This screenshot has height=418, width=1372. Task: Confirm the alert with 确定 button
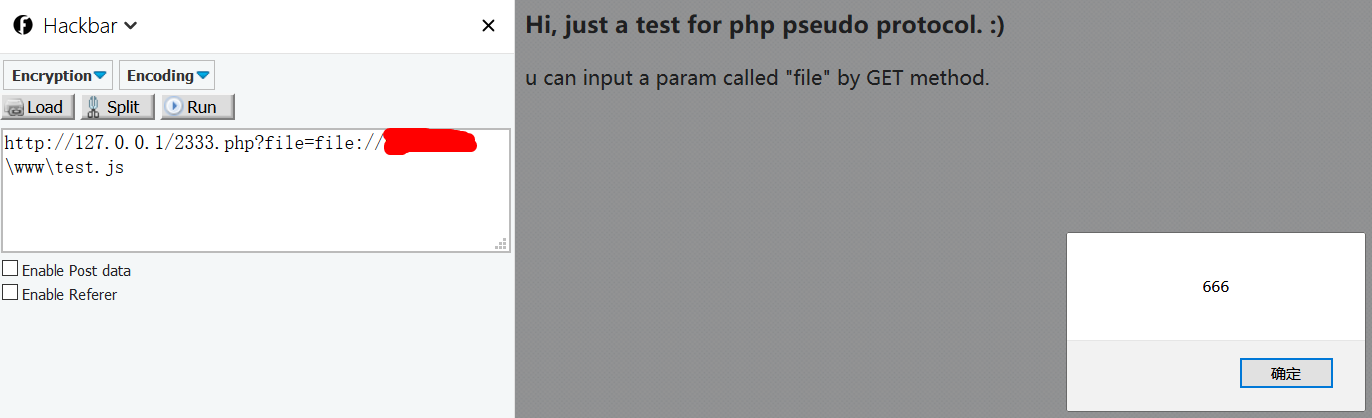point(1286,374)
